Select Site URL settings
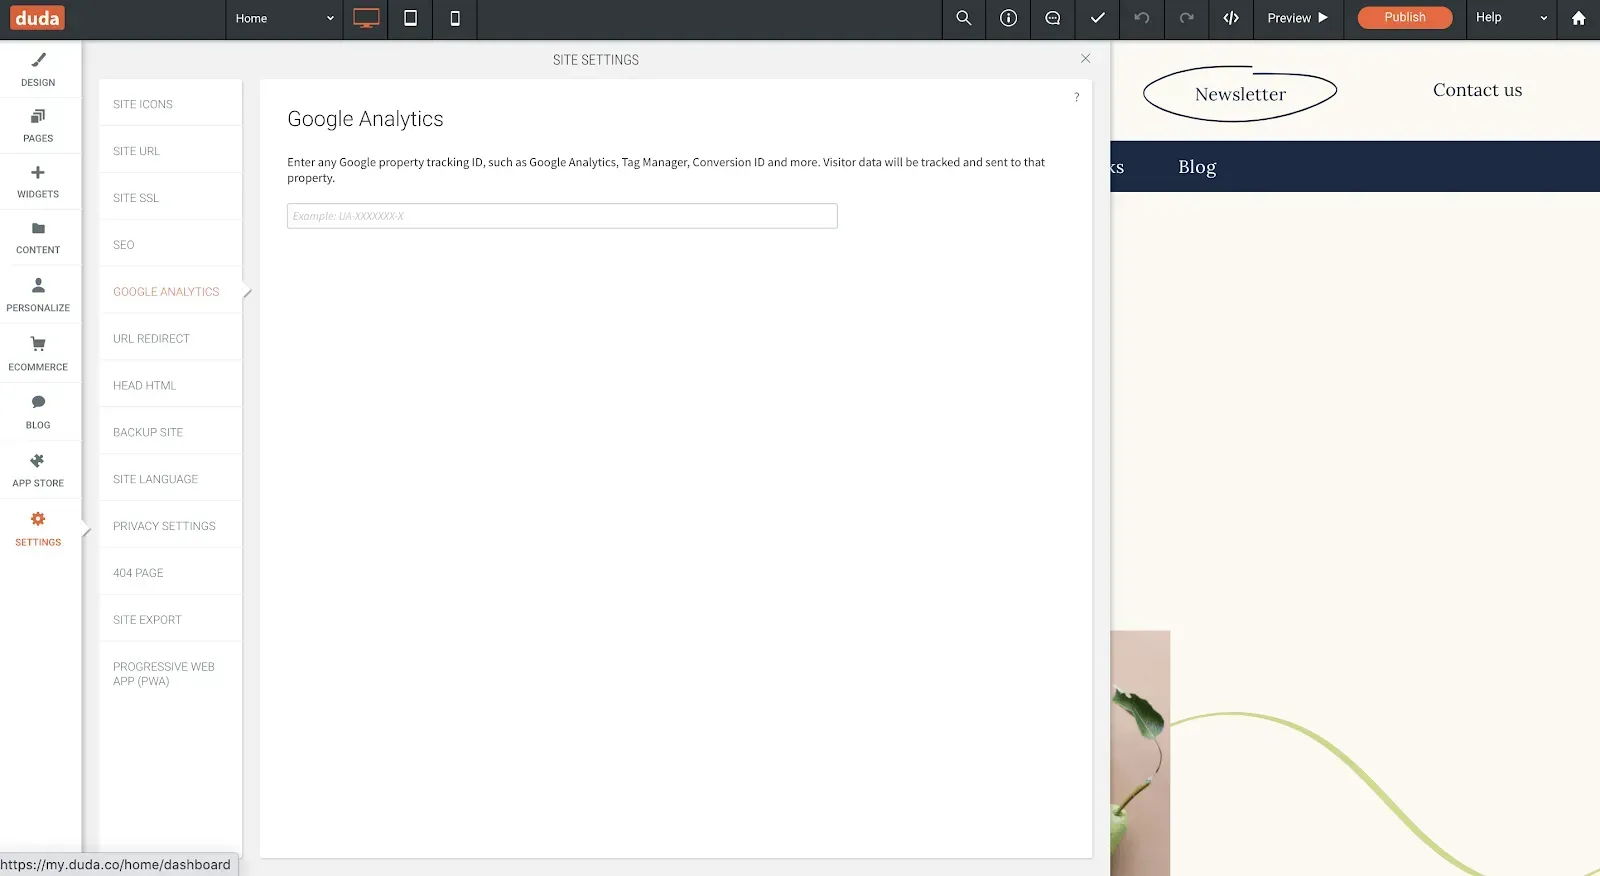Screen dimensions: 1600x876 (170, 150)
